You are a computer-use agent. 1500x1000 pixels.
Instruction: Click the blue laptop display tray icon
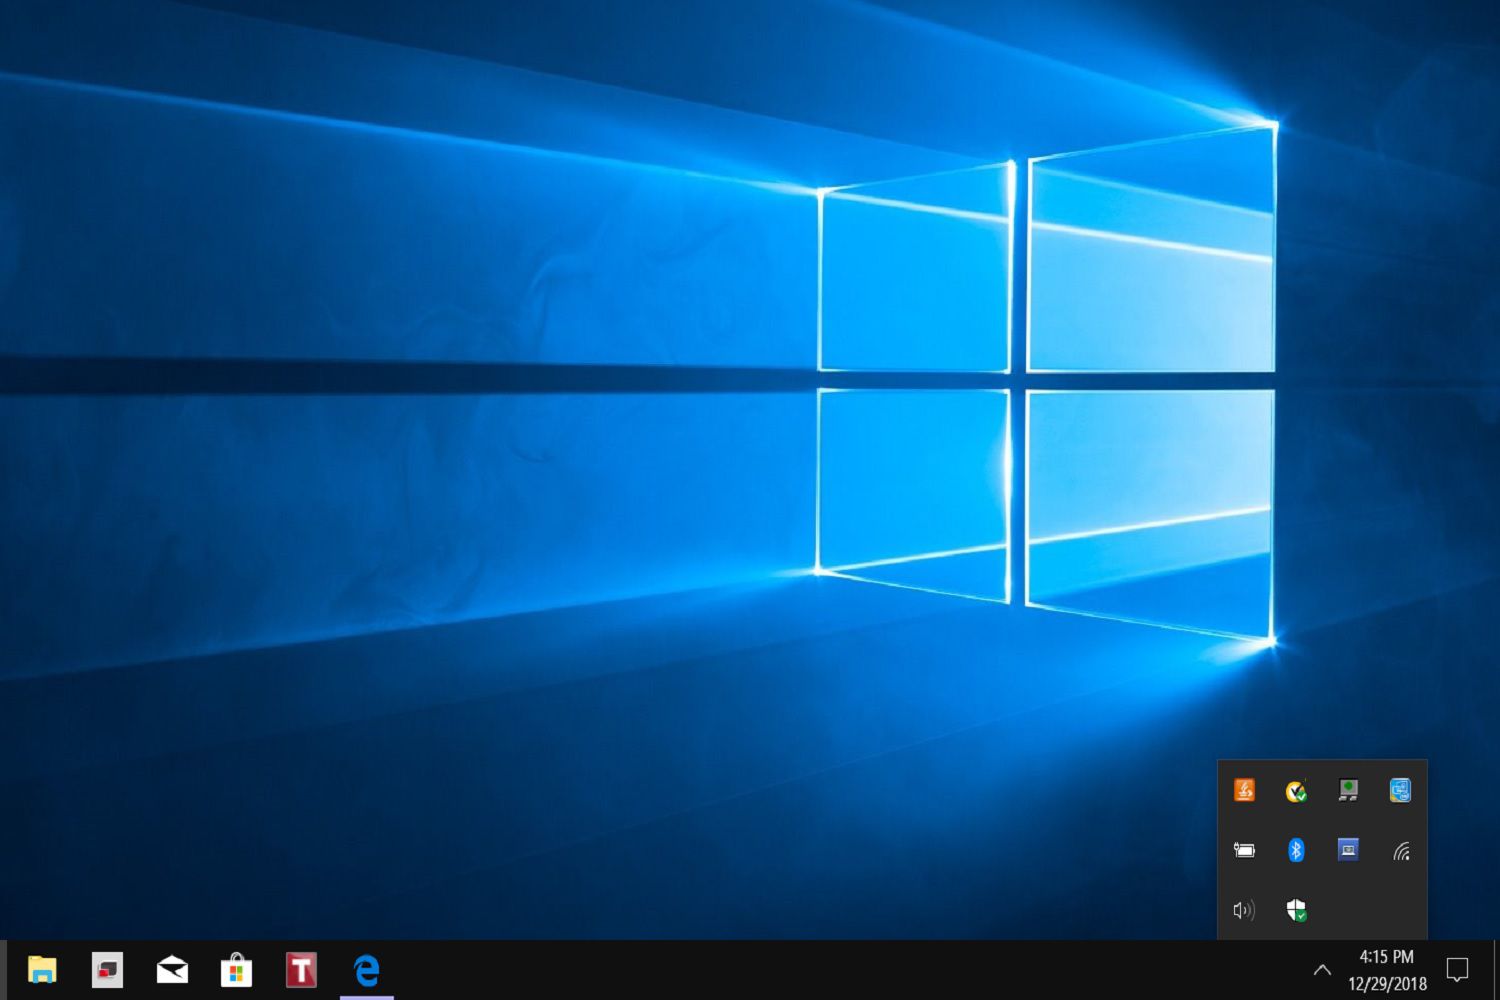point(1348,850)
